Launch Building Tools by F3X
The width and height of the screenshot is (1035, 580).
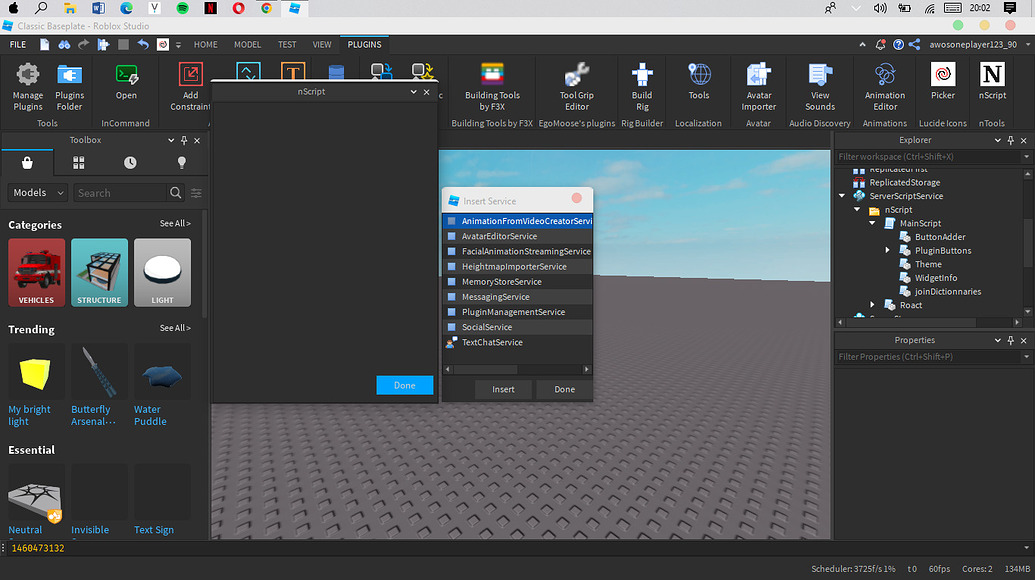point(492,87)
